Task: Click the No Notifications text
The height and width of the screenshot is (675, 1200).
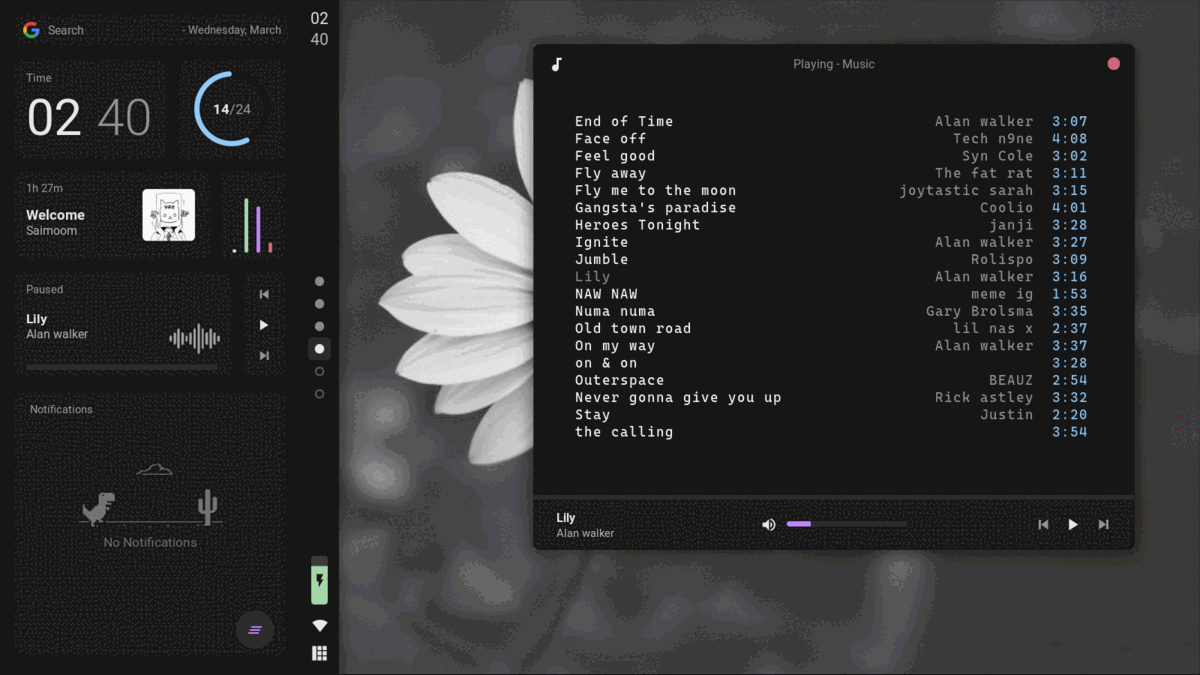Action: (x=150, y=542)
